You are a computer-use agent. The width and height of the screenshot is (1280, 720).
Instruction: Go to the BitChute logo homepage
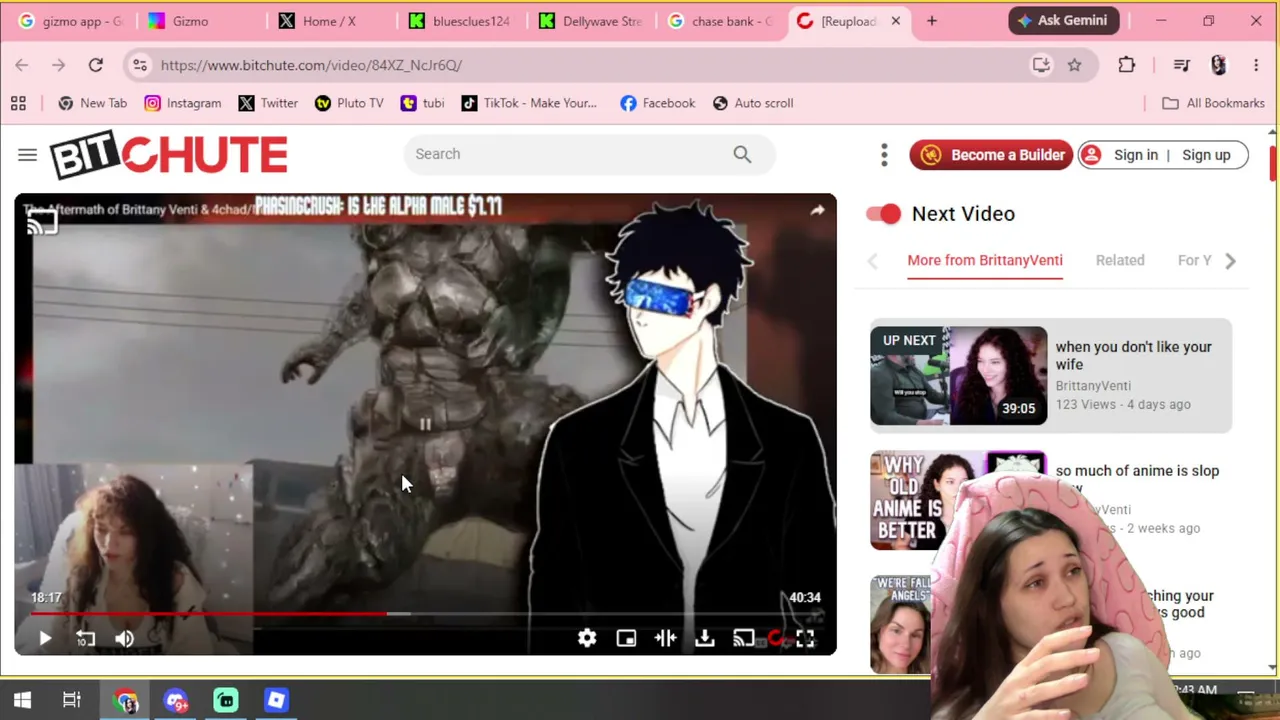169,155
